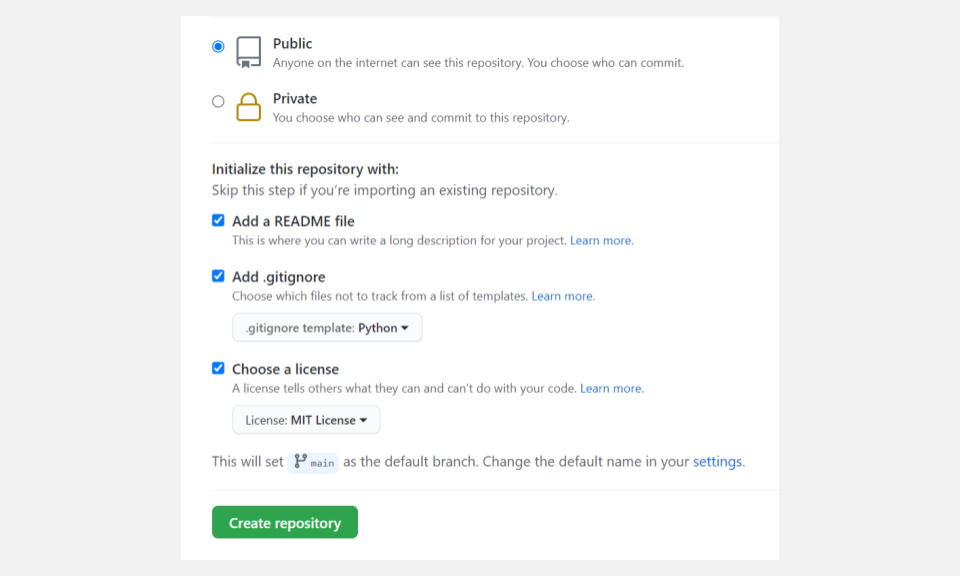Click the Add a README file label text
This screenshot has width=960, height=576.
coord(293,221)
